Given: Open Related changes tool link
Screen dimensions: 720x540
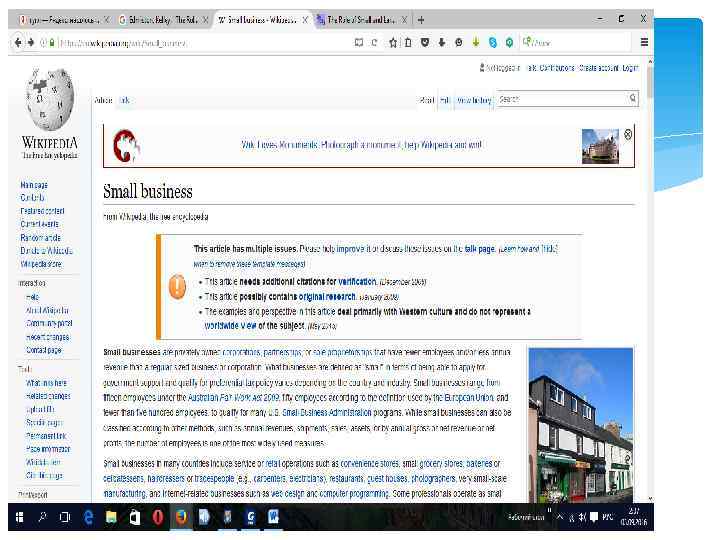Looking at the screenshot, I should (x=48, y=396).
